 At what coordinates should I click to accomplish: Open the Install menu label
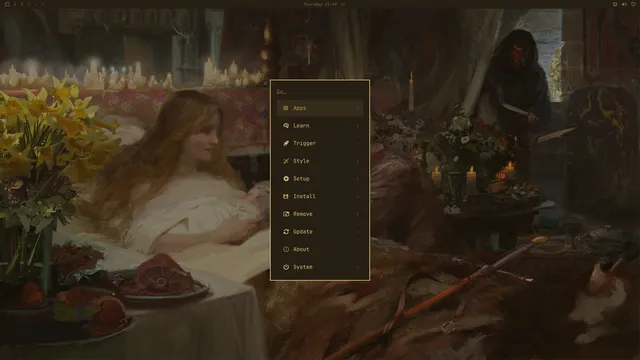coord(304,196)
